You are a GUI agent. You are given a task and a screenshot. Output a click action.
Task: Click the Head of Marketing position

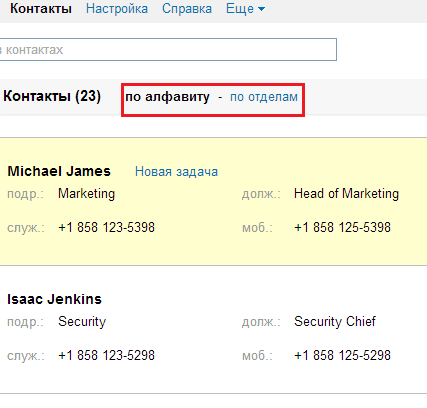click(346, 194)
